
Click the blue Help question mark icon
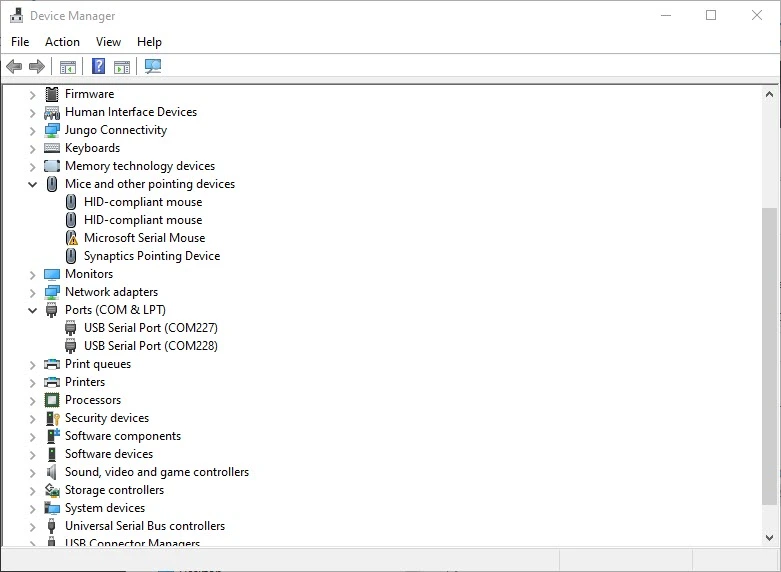coord(98,67)
